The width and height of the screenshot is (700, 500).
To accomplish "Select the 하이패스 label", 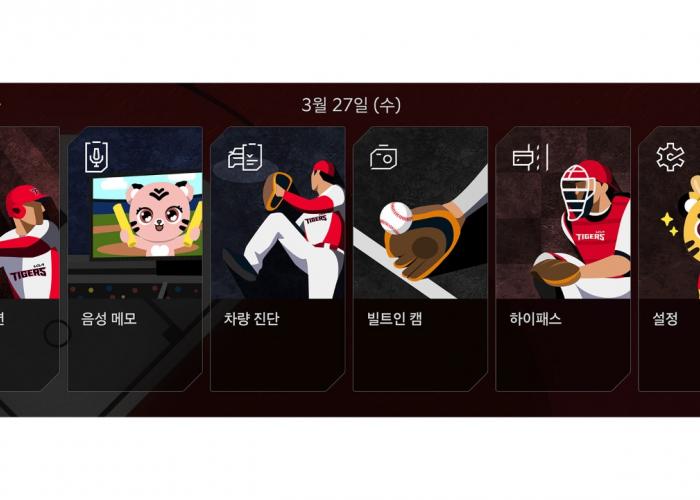I will 536,319.
